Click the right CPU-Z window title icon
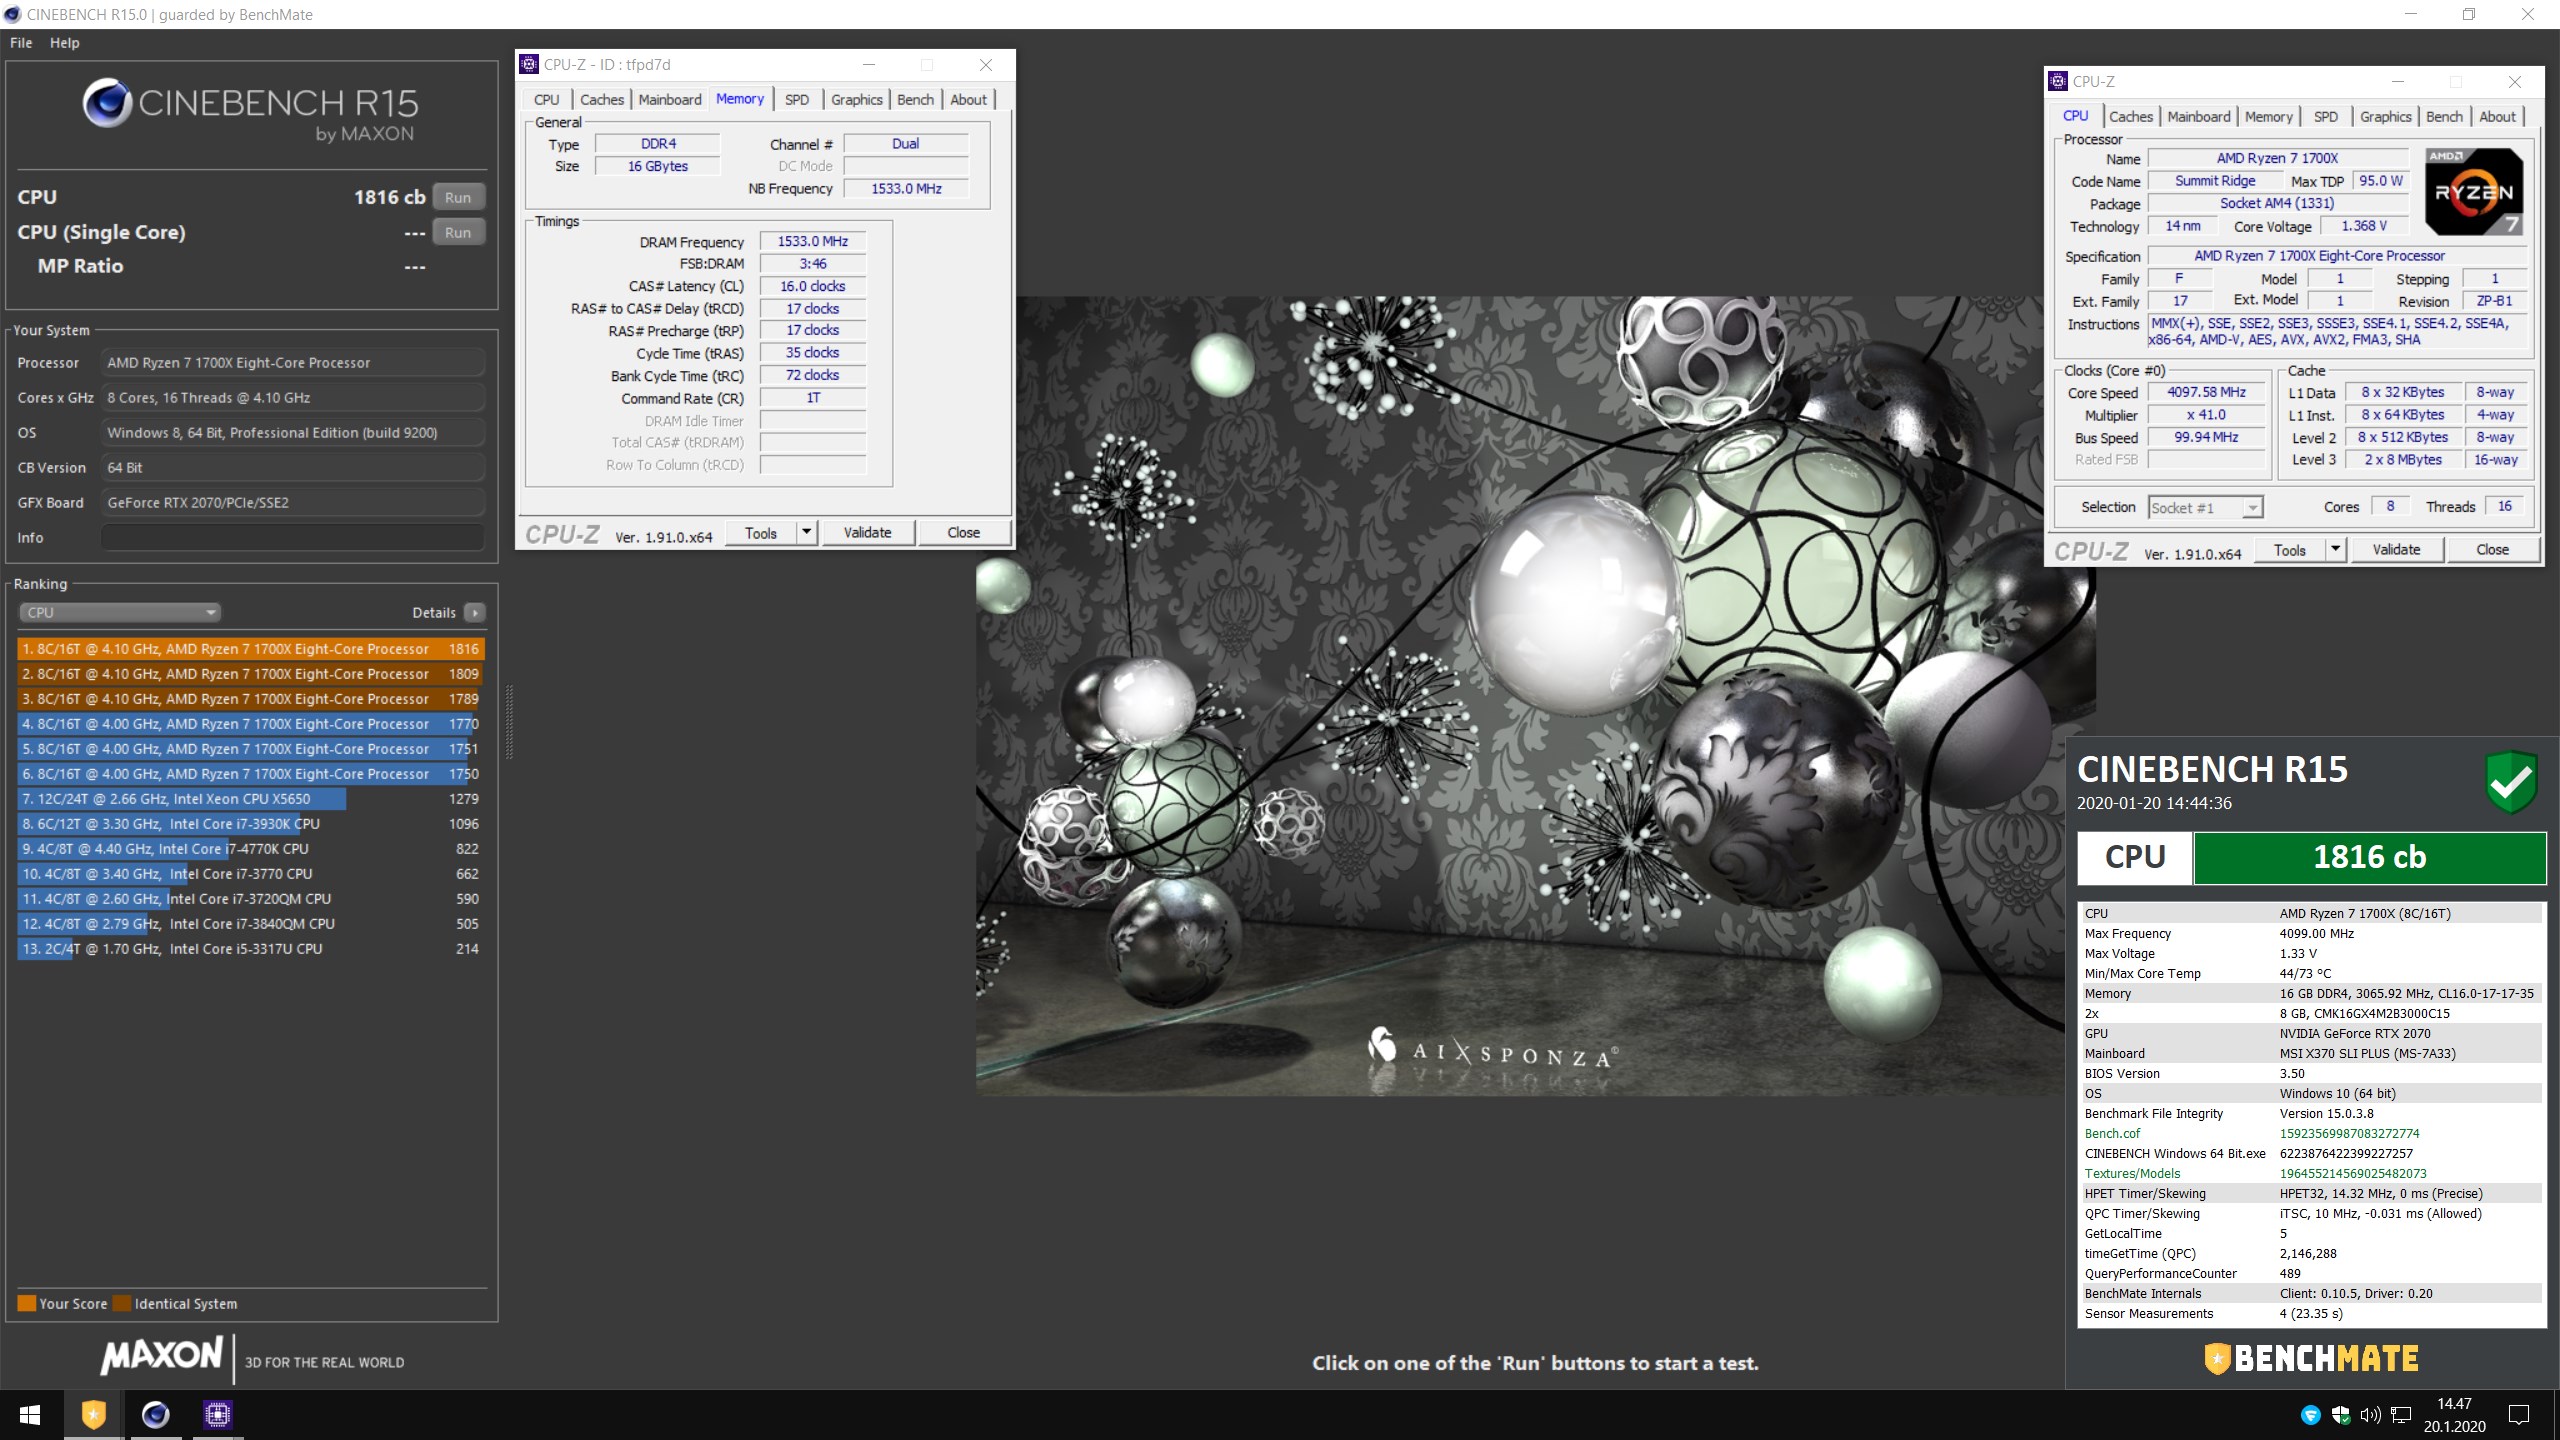Image resolution: width=2560 pixels, height=1440 pixels. [2058, 82]
